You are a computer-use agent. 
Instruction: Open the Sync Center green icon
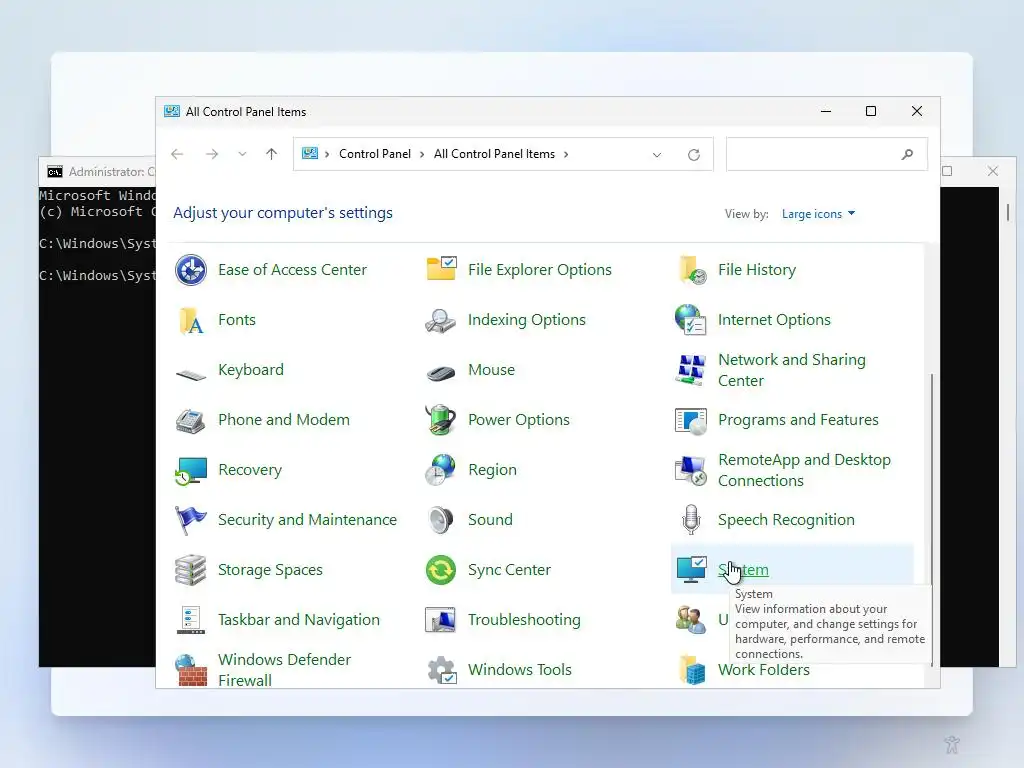(x=441, y=570)
